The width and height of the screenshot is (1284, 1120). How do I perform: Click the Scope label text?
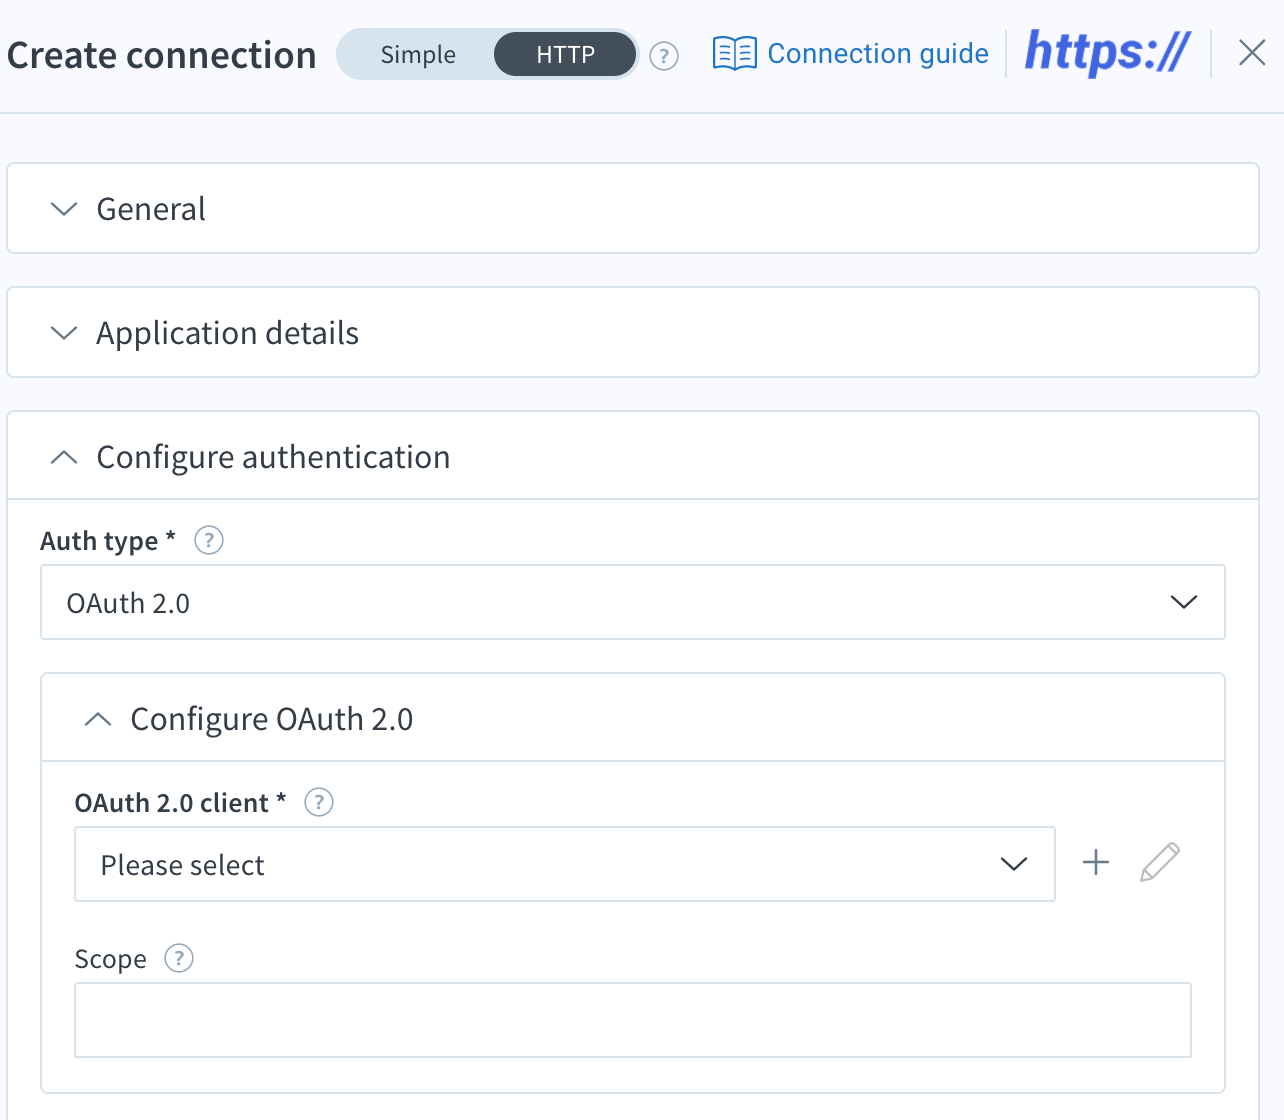pos(111,960)
